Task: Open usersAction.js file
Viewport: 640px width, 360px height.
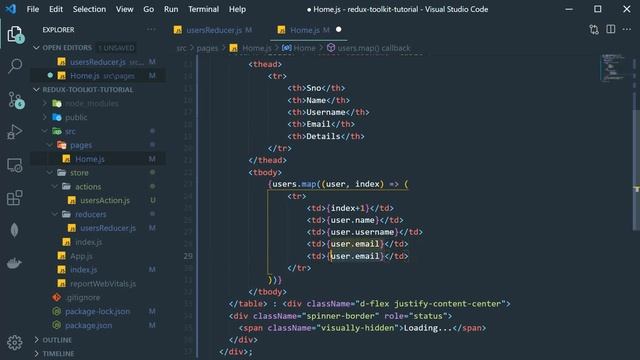Action: click(x=98, y=200)
